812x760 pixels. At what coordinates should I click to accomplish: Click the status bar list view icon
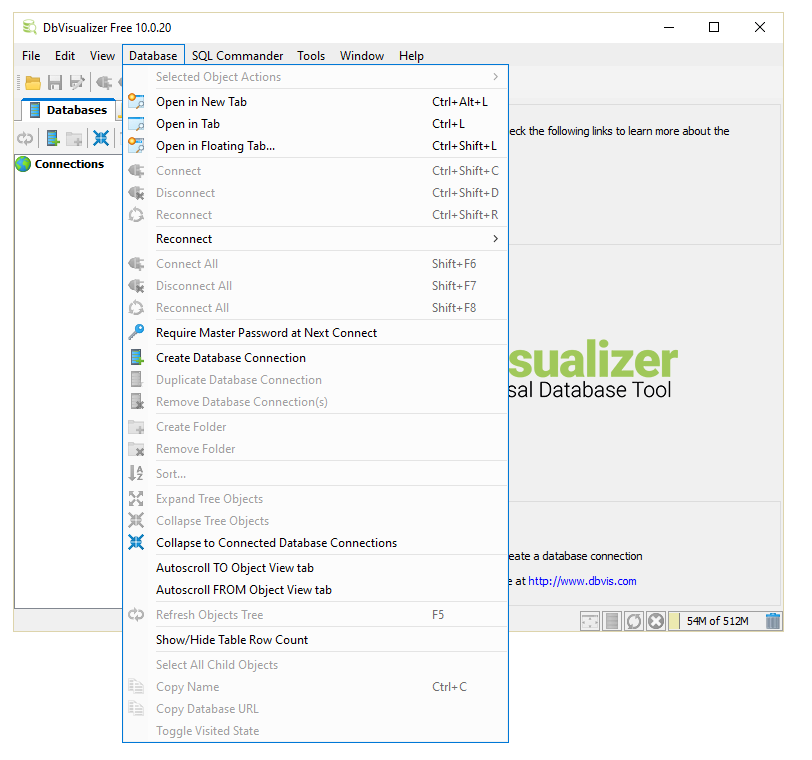[x=612, y=621]
